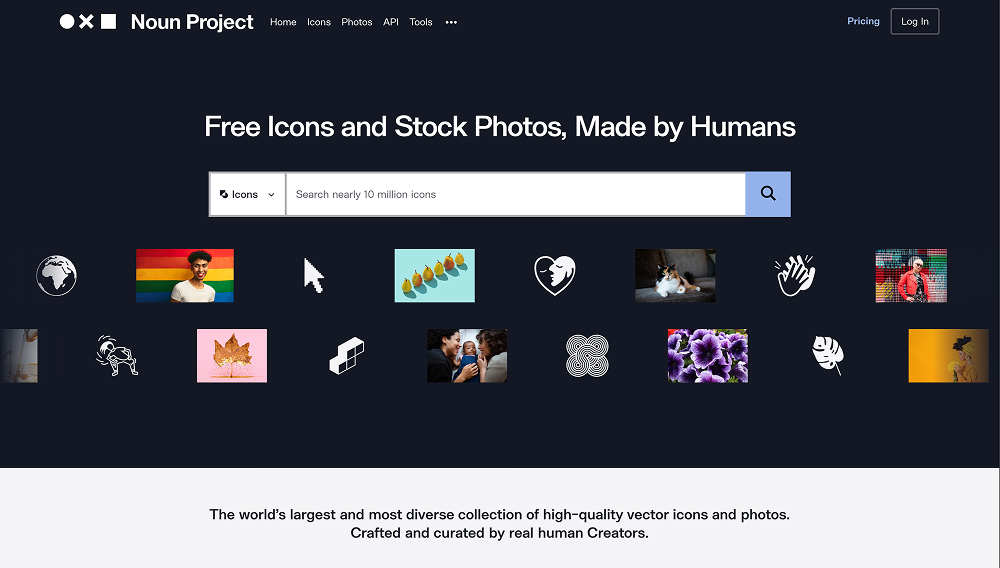Open the Tools menu
The height and width of the screenshot is (568, 1000).
(421, 22)
